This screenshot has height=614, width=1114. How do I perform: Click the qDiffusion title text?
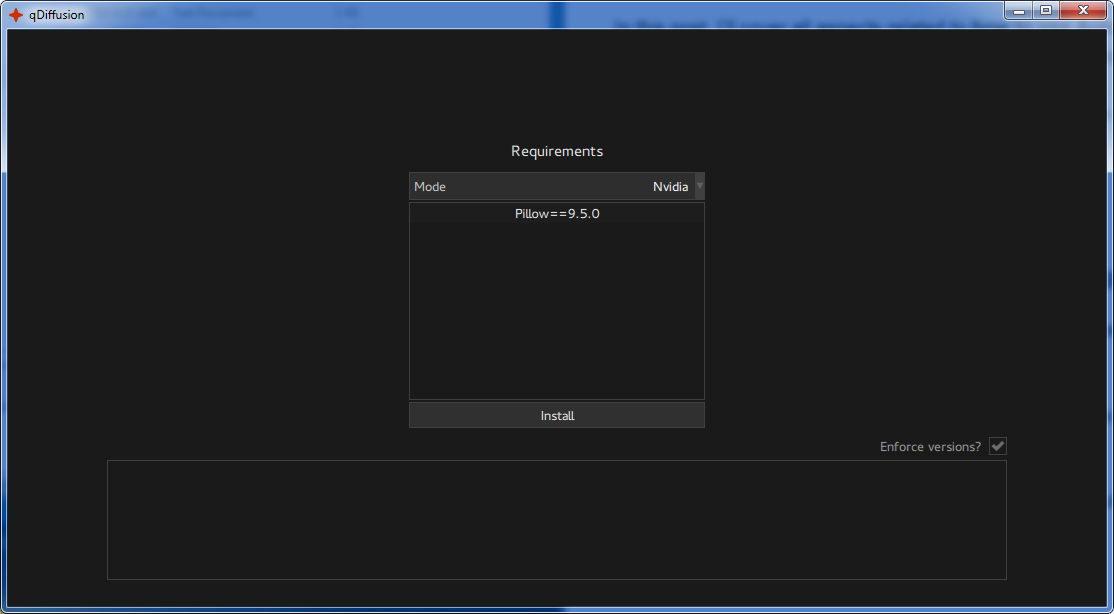click(57, 15)
